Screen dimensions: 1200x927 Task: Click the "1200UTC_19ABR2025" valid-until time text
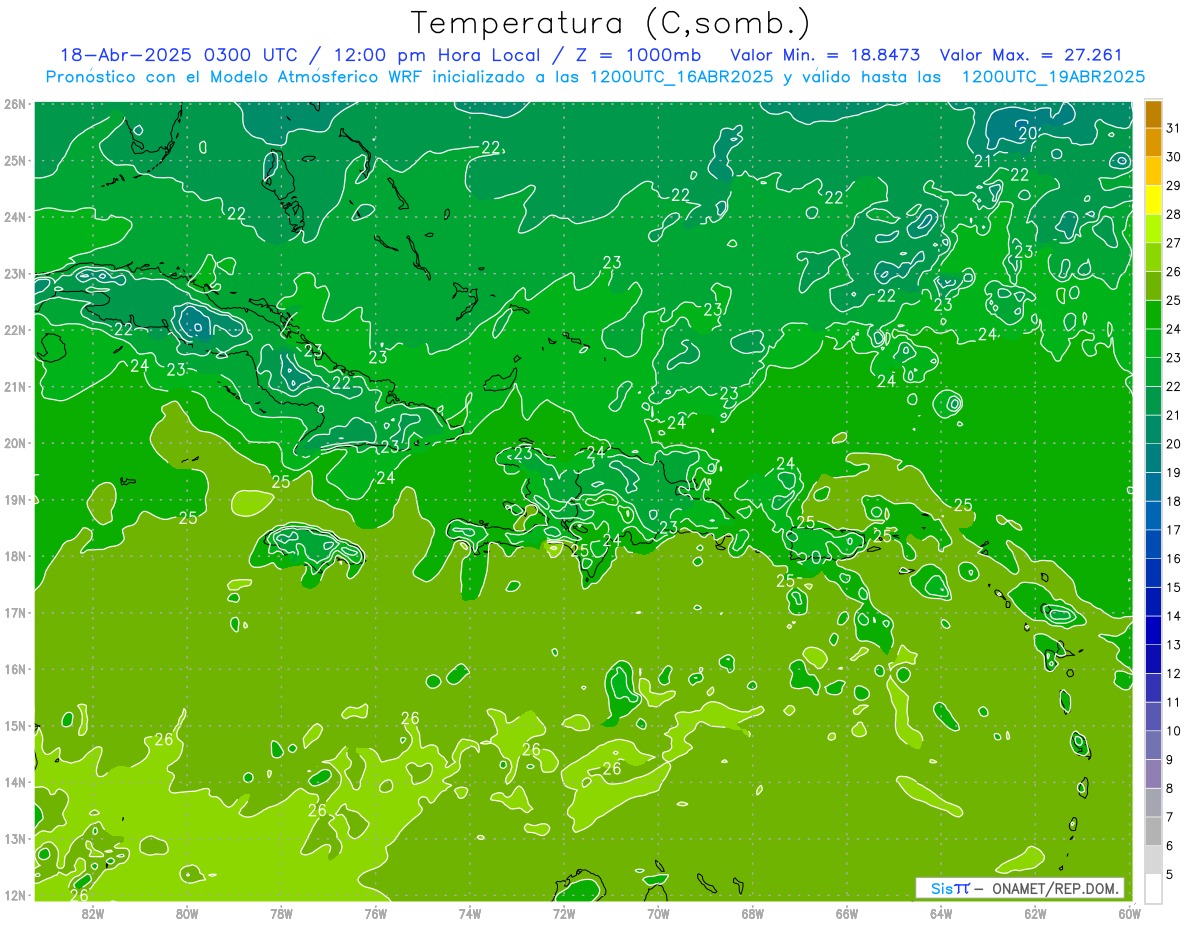pos(1053,77)
